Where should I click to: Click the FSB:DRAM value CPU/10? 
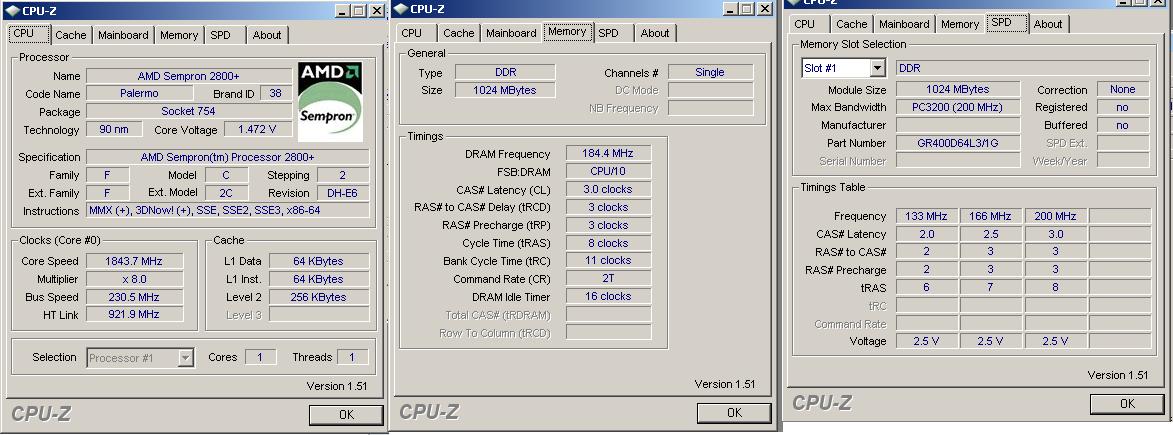tap(608, 171)
